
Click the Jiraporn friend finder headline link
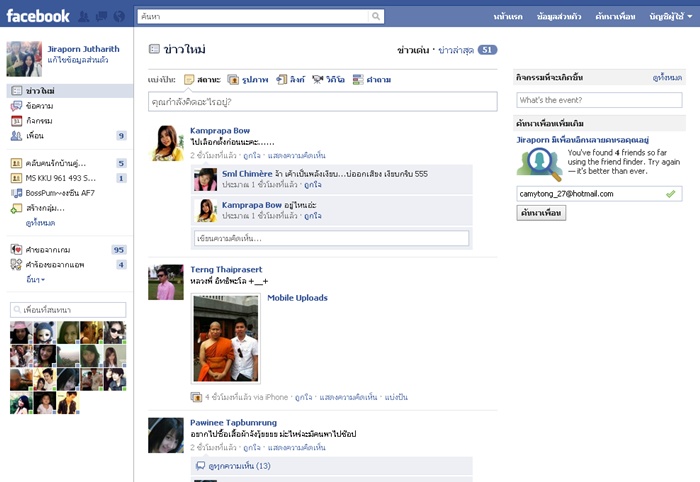pyautogui.click(x=583, y=140)
